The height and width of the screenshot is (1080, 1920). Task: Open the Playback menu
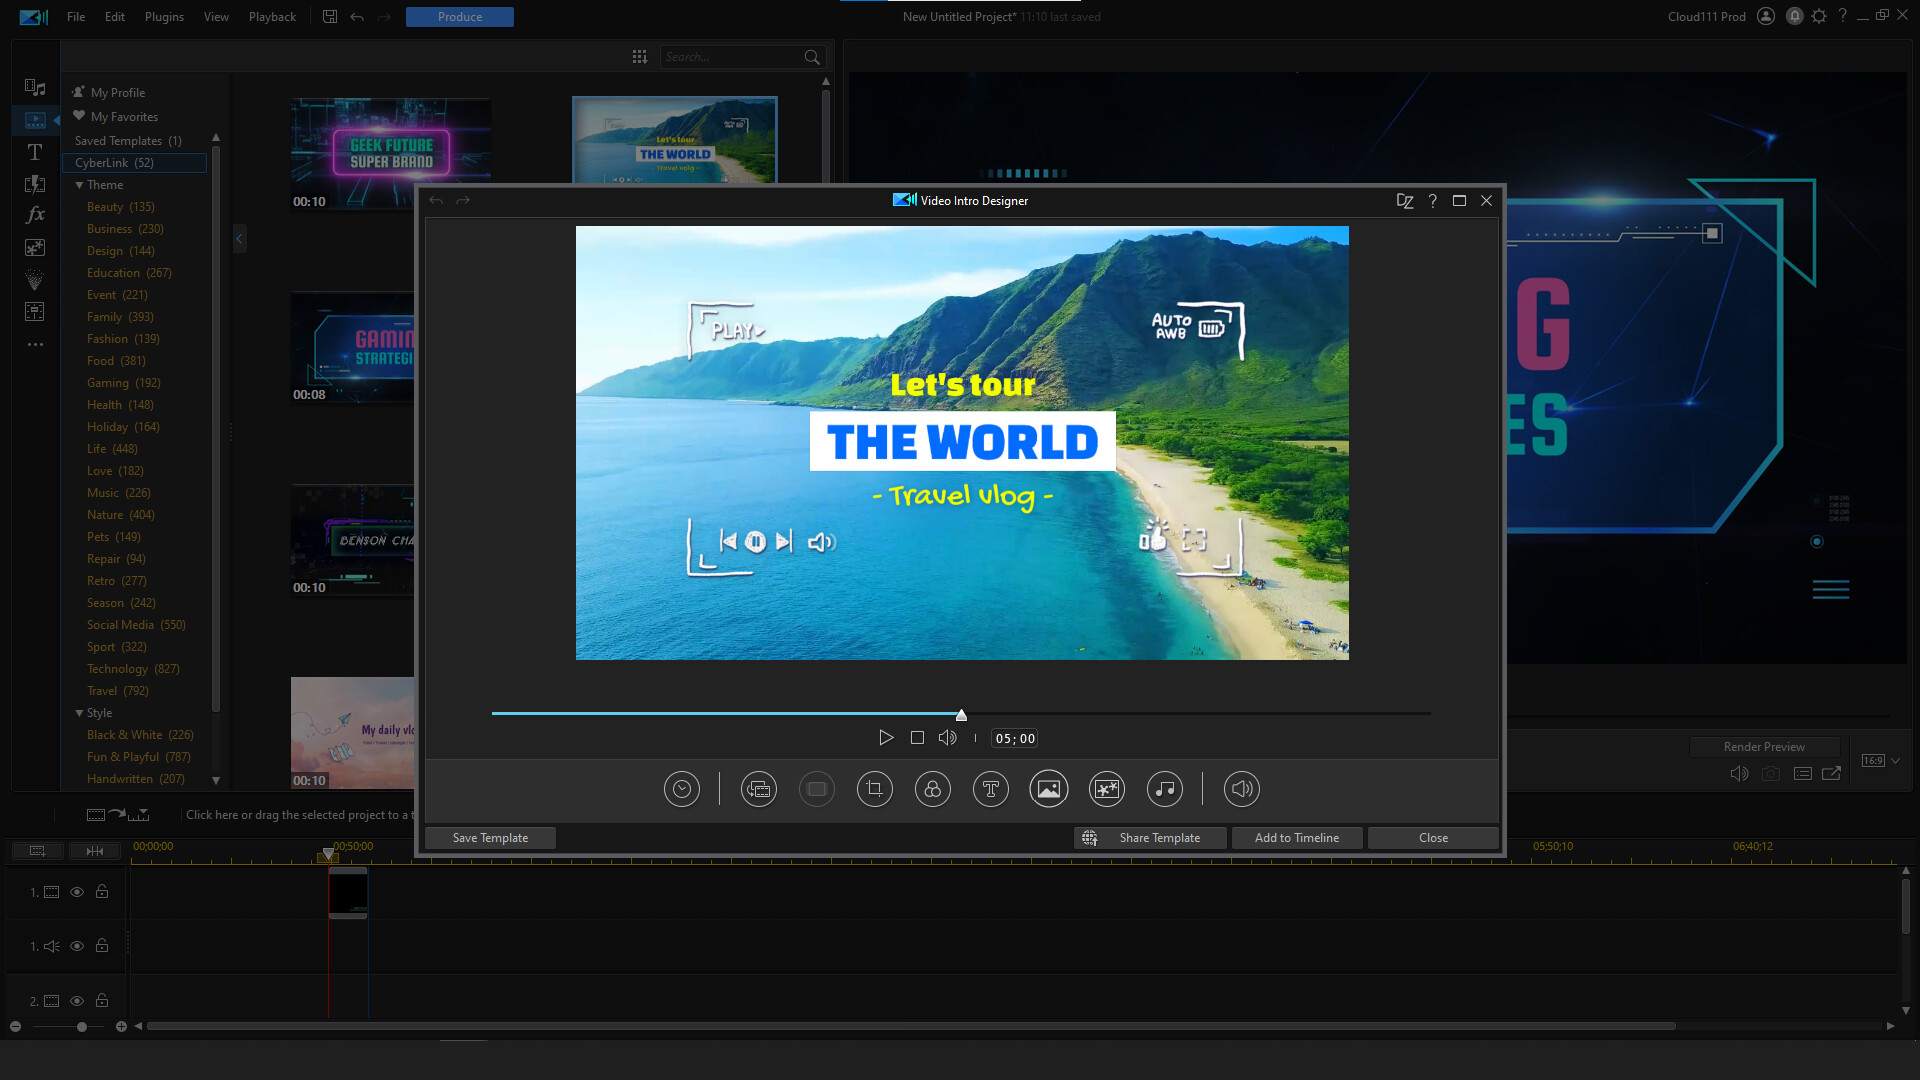point(271,16)
